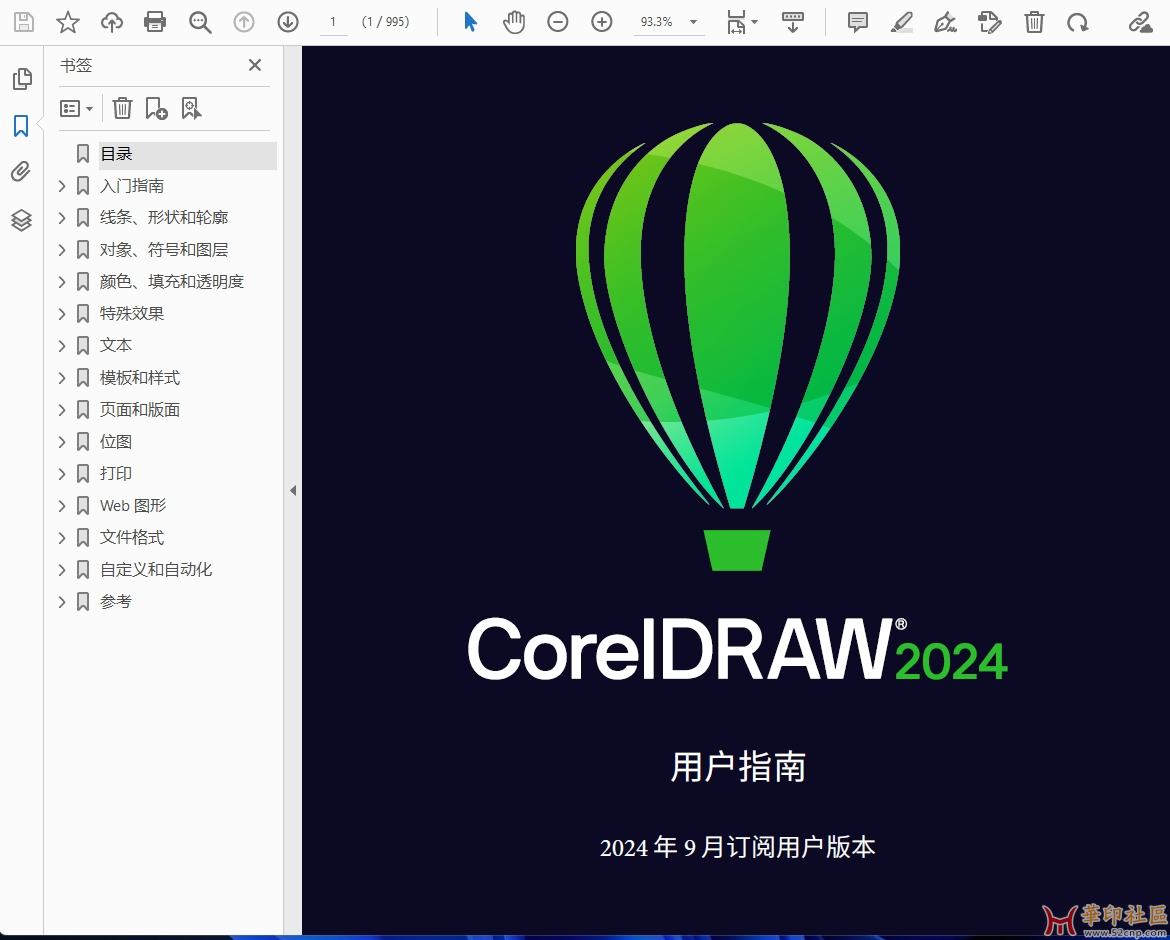Image resolution: width=1170 pixels, height=940 pixels.
Task: Click the add new bookmark icon
Action: click(x=156, y=108)
